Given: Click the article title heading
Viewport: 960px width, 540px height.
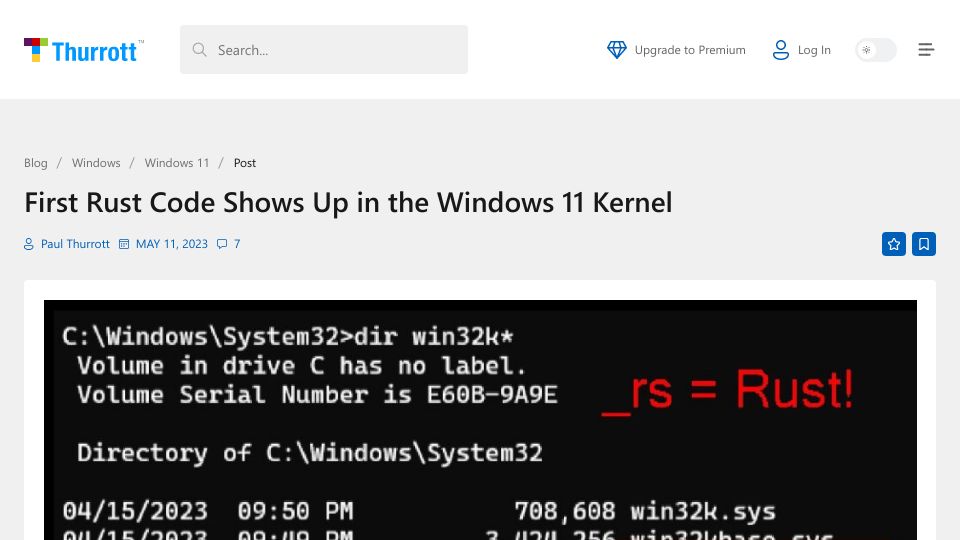Looking at the screenshot, I should [348, 203].
